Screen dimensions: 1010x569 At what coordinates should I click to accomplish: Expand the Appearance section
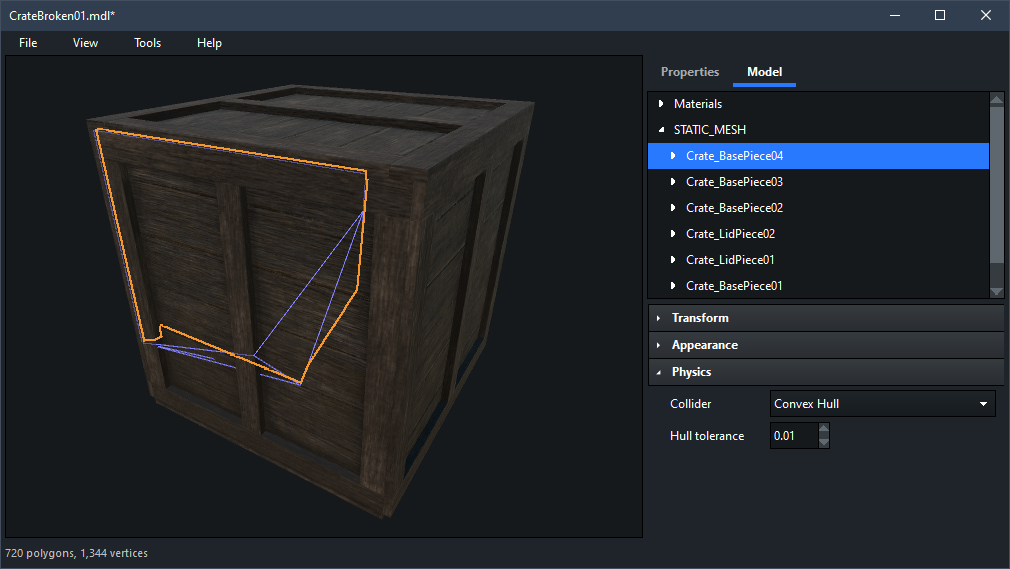tap(826, 345)
